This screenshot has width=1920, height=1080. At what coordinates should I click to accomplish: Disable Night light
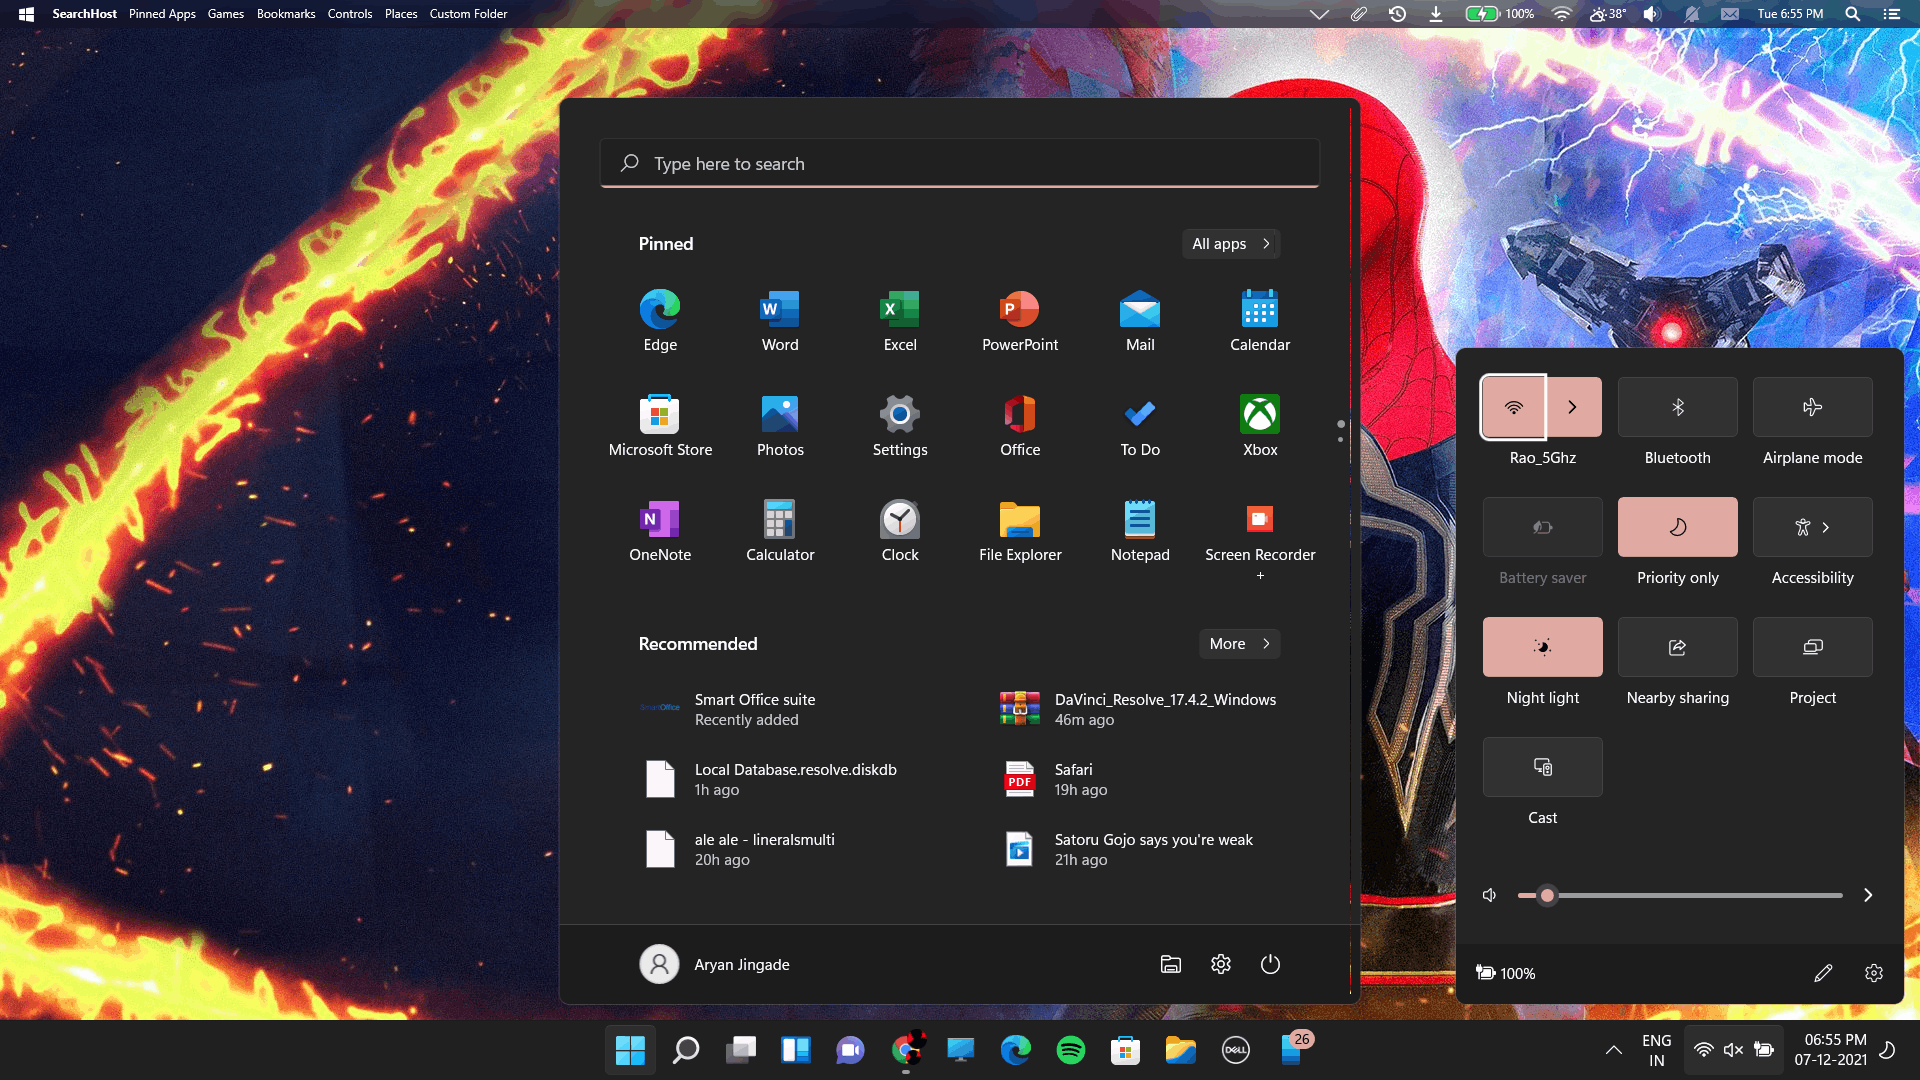[1543, 647]
